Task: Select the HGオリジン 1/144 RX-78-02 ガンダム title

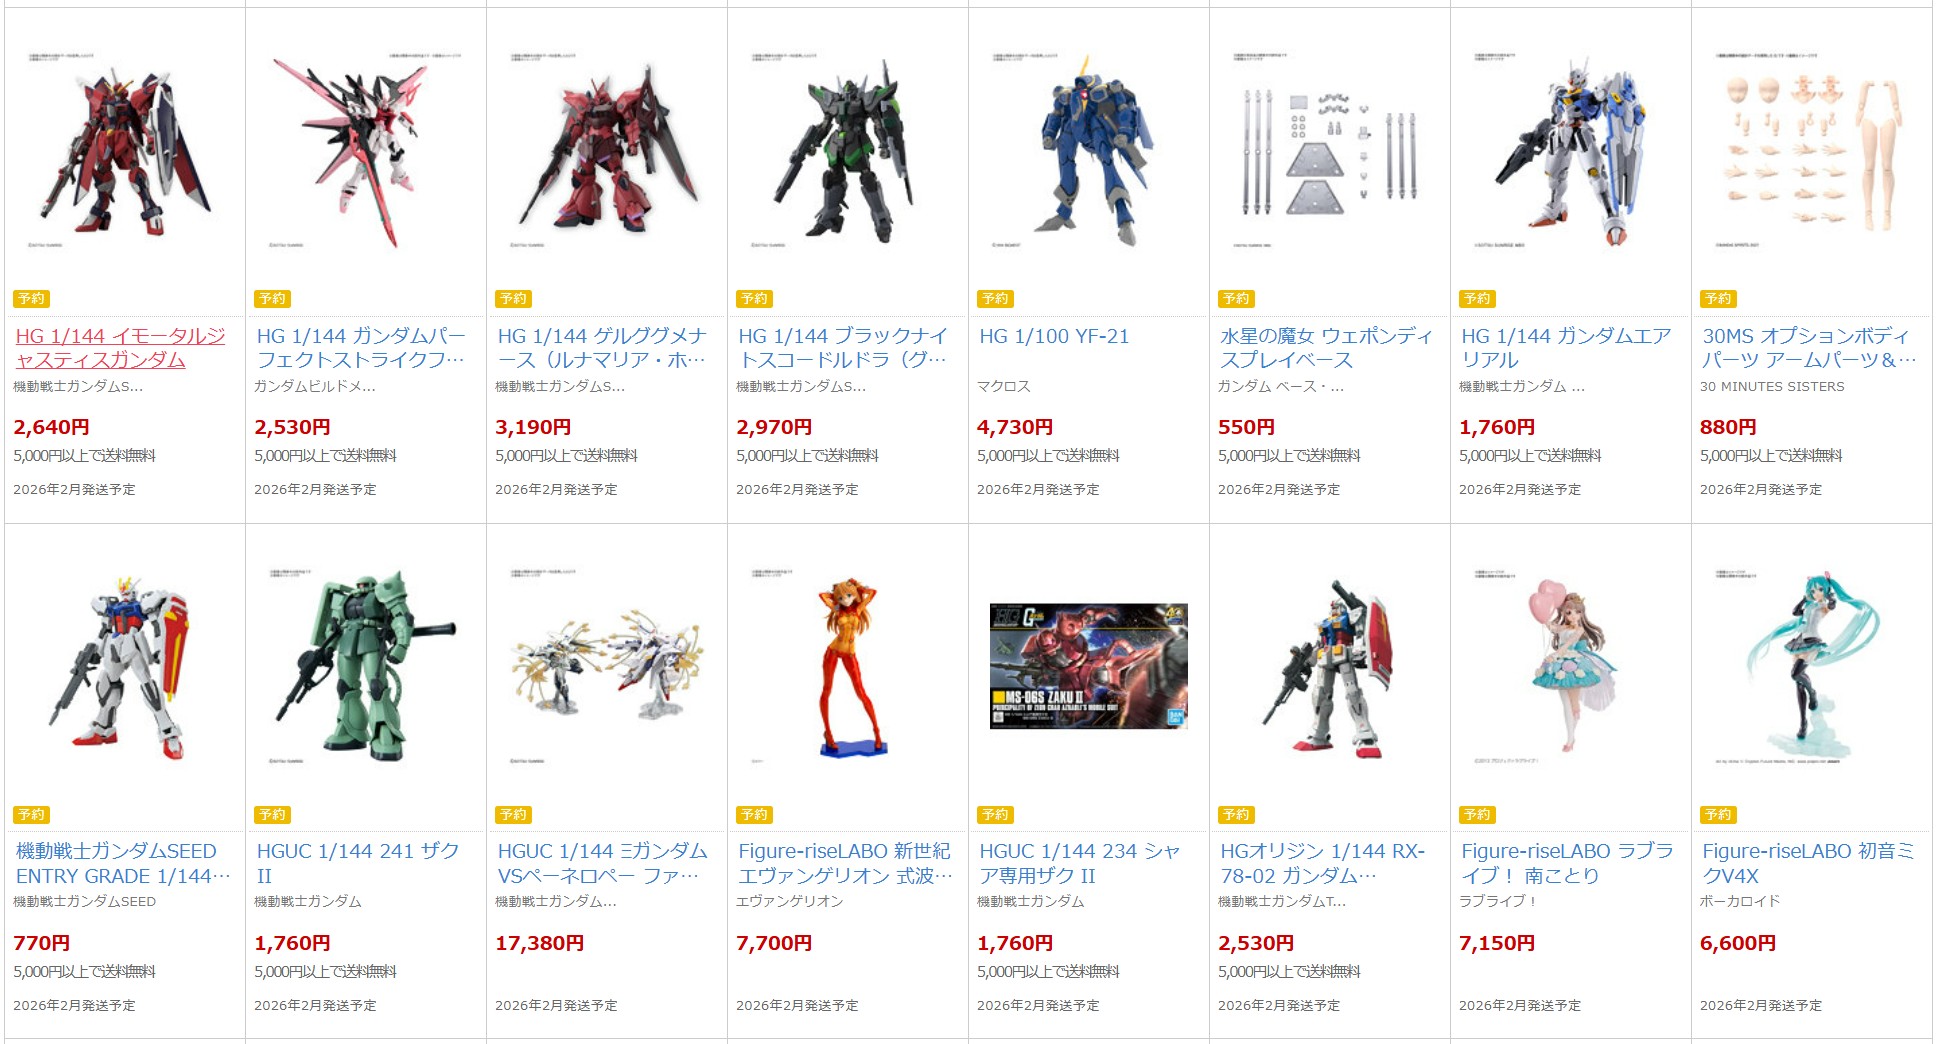Action: tap(1322, 863)
